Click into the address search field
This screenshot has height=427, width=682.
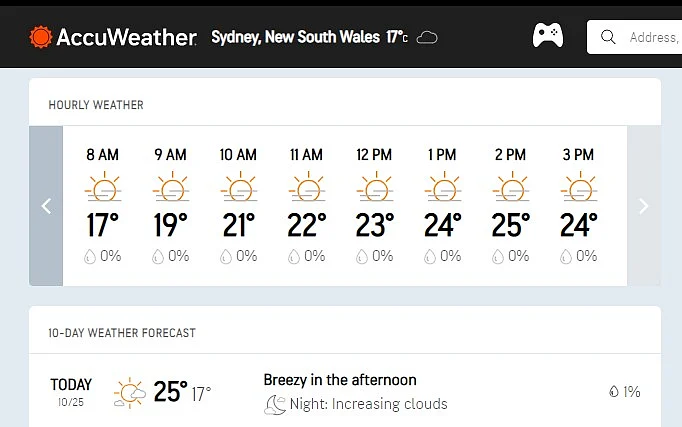(x=652, y=38)
